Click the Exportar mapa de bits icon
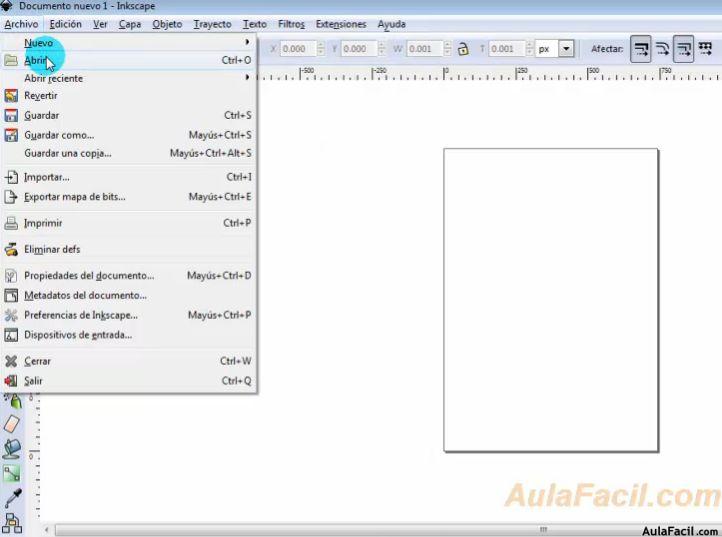The image size is (722, 537). click(11, 197)
